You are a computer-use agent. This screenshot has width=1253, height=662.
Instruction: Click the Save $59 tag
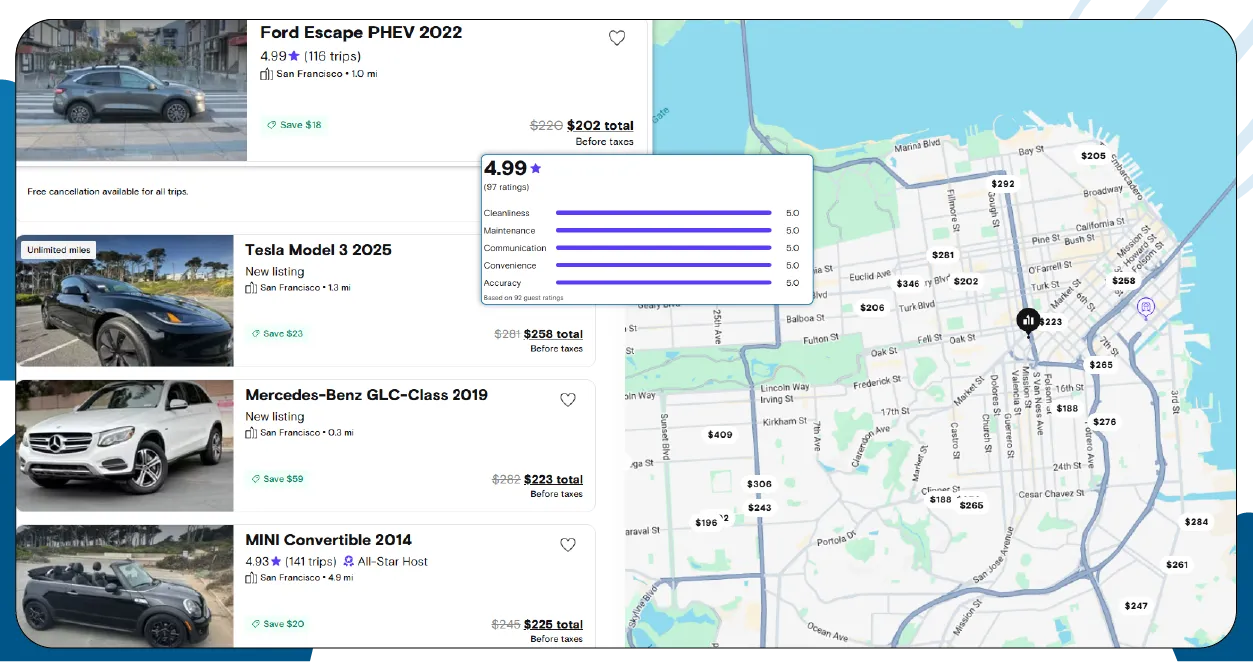278,479
